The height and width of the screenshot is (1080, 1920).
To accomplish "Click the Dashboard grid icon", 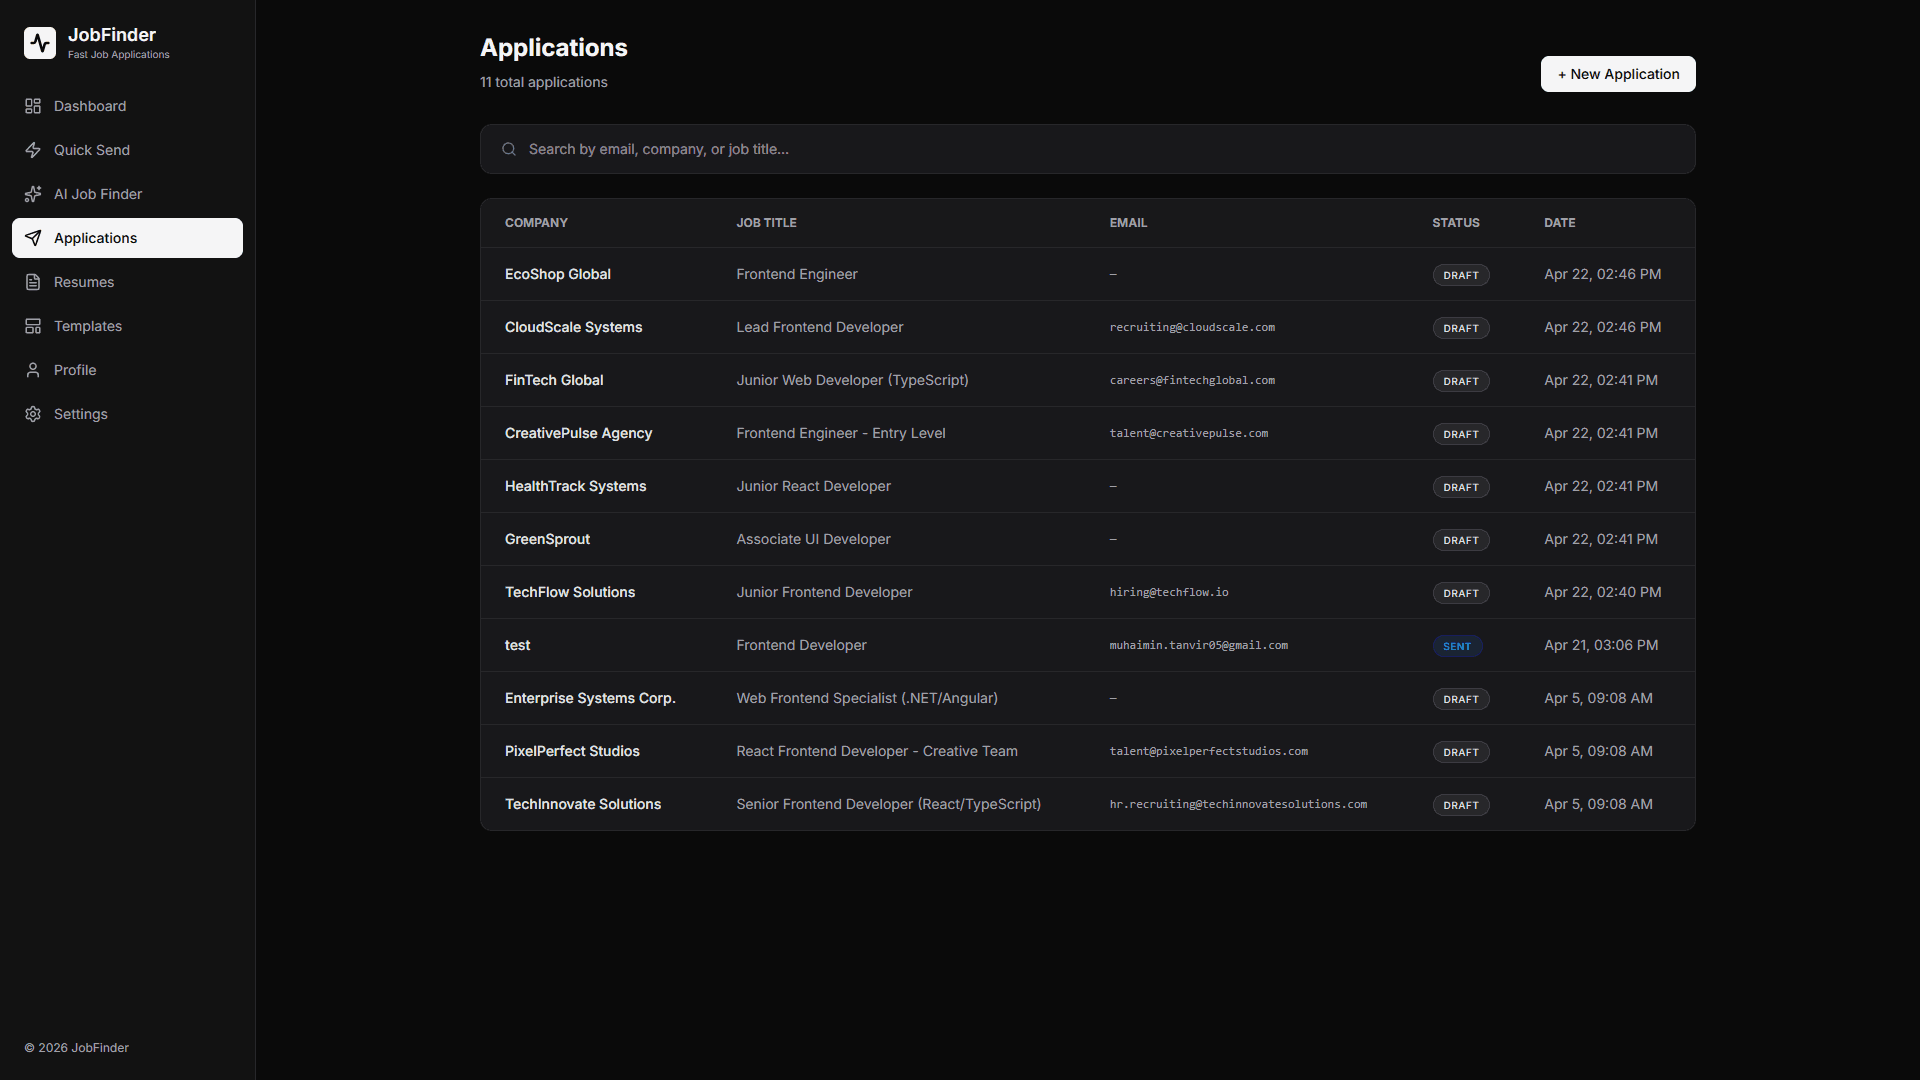I will (33, 106).
